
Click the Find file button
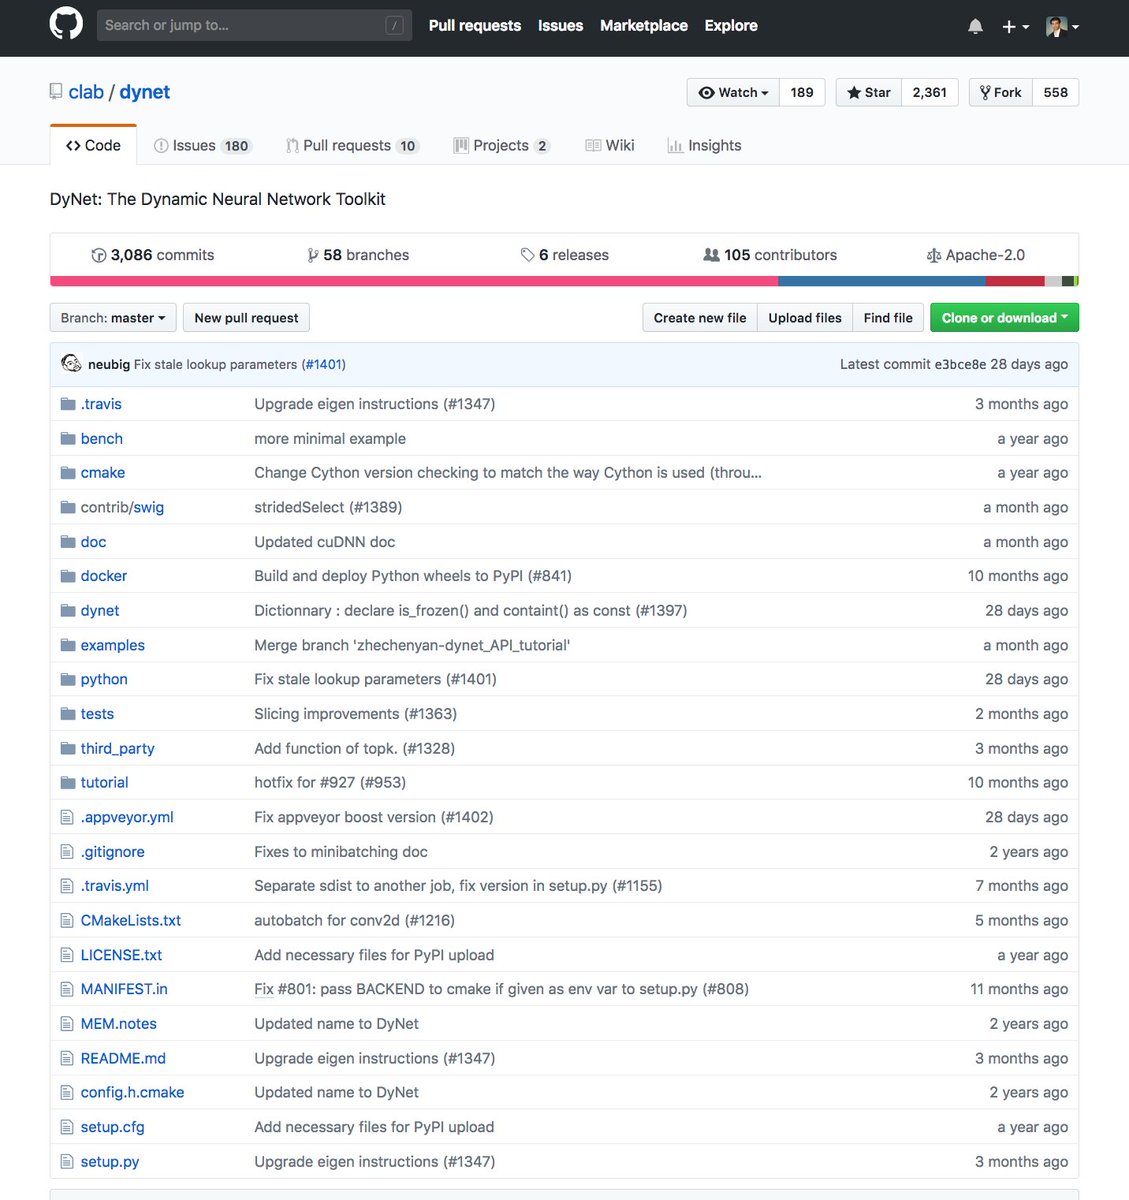click(888, 318)
